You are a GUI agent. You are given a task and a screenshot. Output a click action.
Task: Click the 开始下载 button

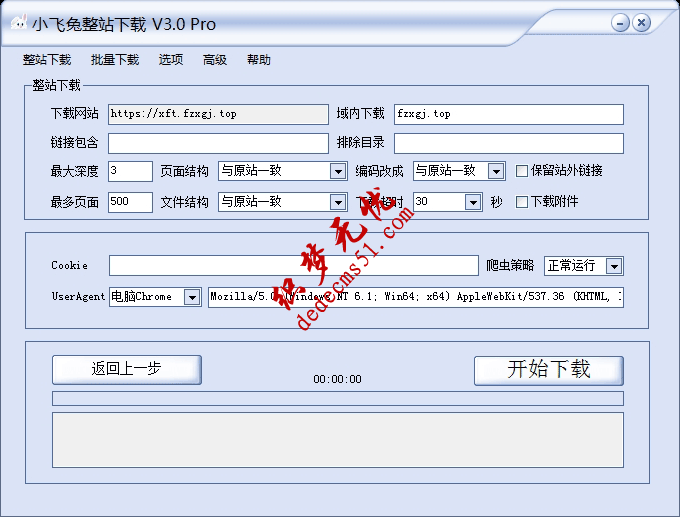(548, 370)
